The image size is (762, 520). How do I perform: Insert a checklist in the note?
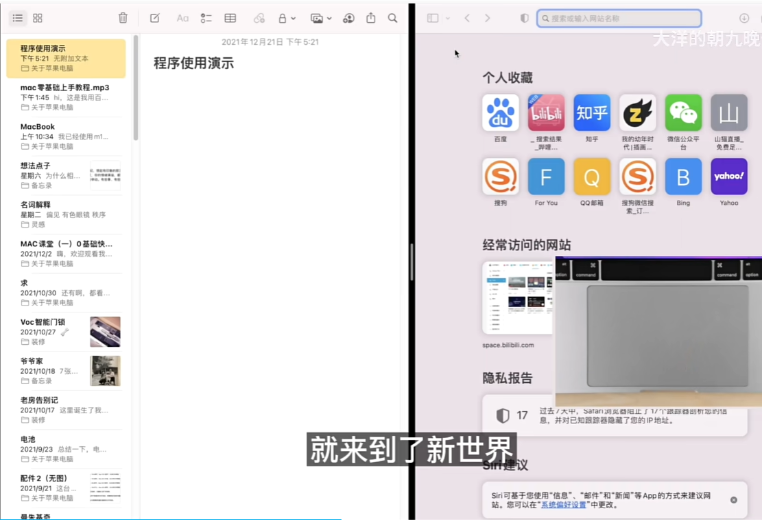(206, 18)
